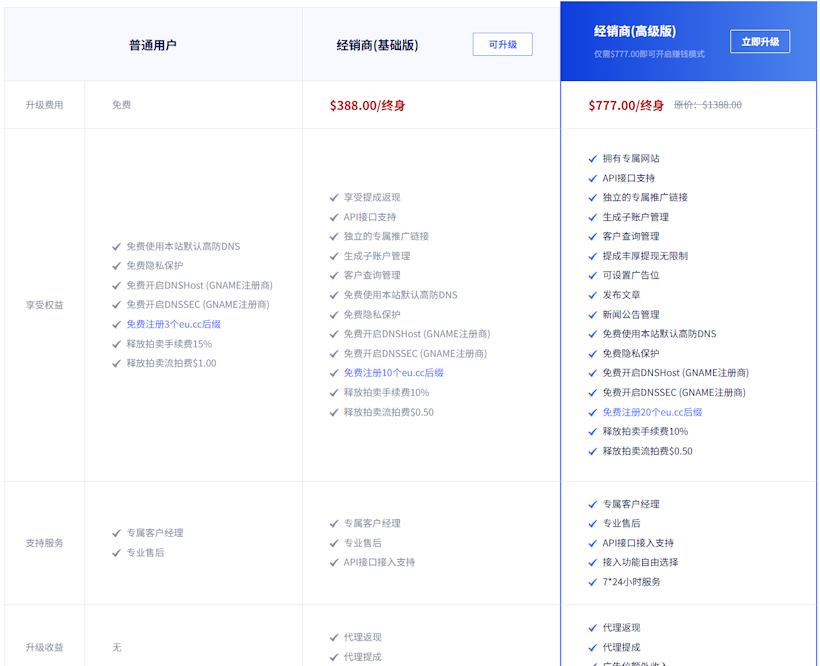
Task: Click checkmark icon beside 新闻公告管理
Action: [x=594, y=315]
